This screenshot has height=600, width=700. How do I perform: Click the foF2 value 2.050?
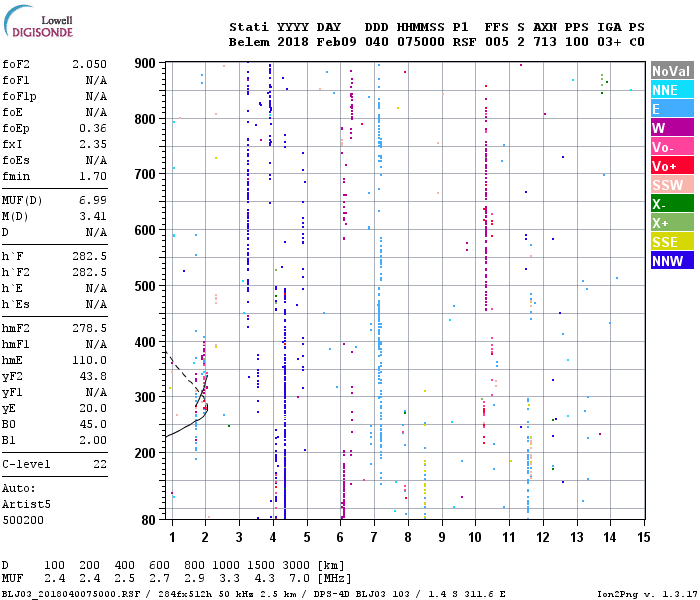[x=89, y=64]
